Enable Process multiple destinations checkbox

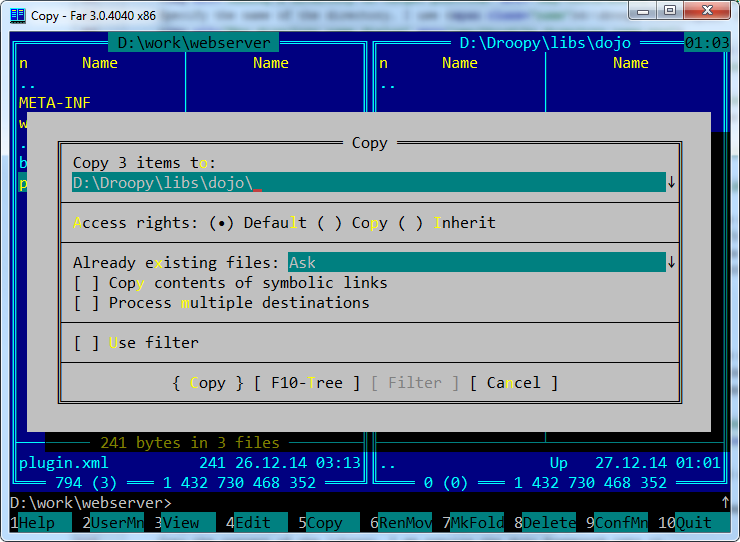click(x=221, y=303)
